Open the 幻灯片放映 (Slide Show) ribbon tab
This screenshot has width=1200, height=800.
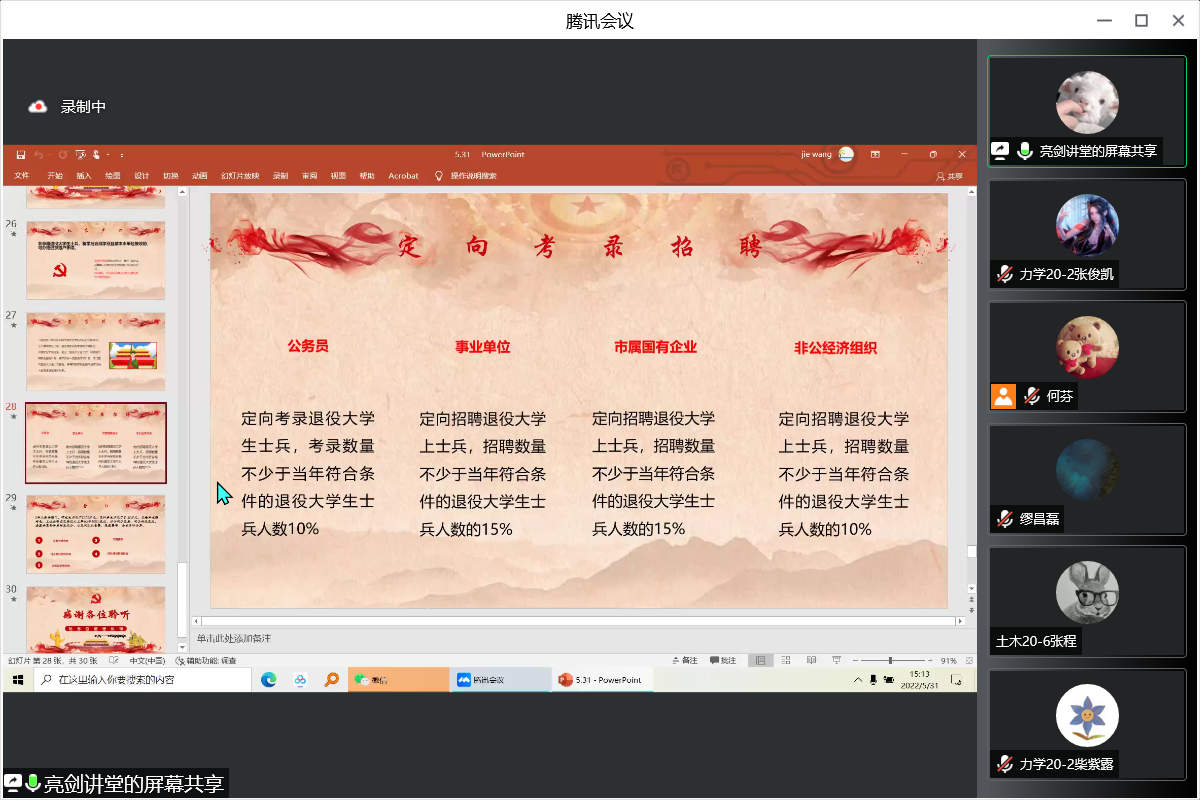[x=240, y=176]
